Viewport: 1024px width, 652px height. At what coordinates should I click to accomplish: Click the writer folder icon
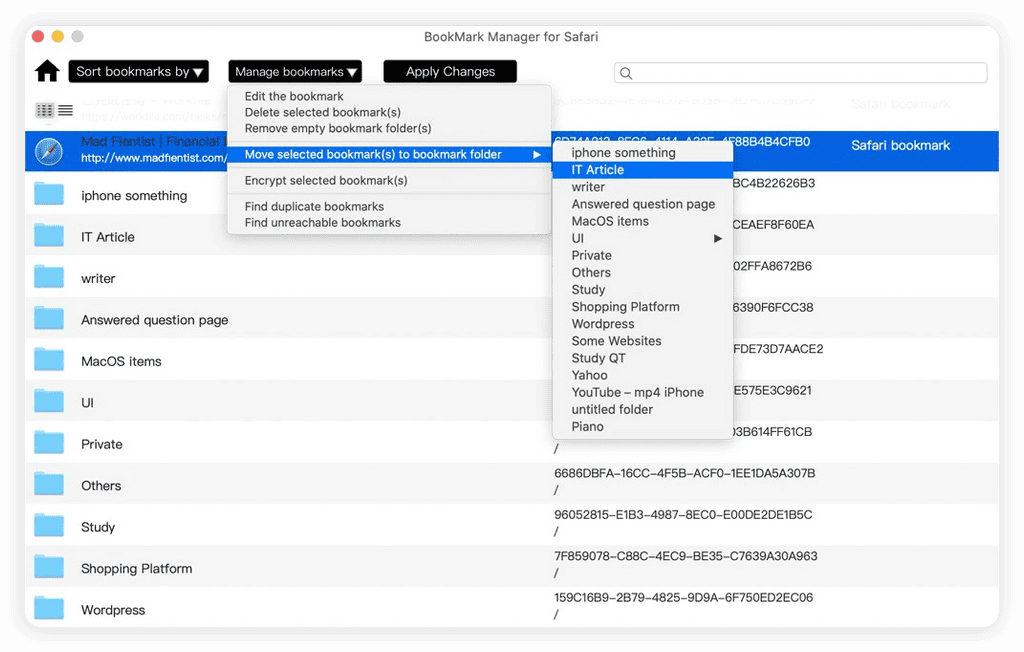click(49, 277)
